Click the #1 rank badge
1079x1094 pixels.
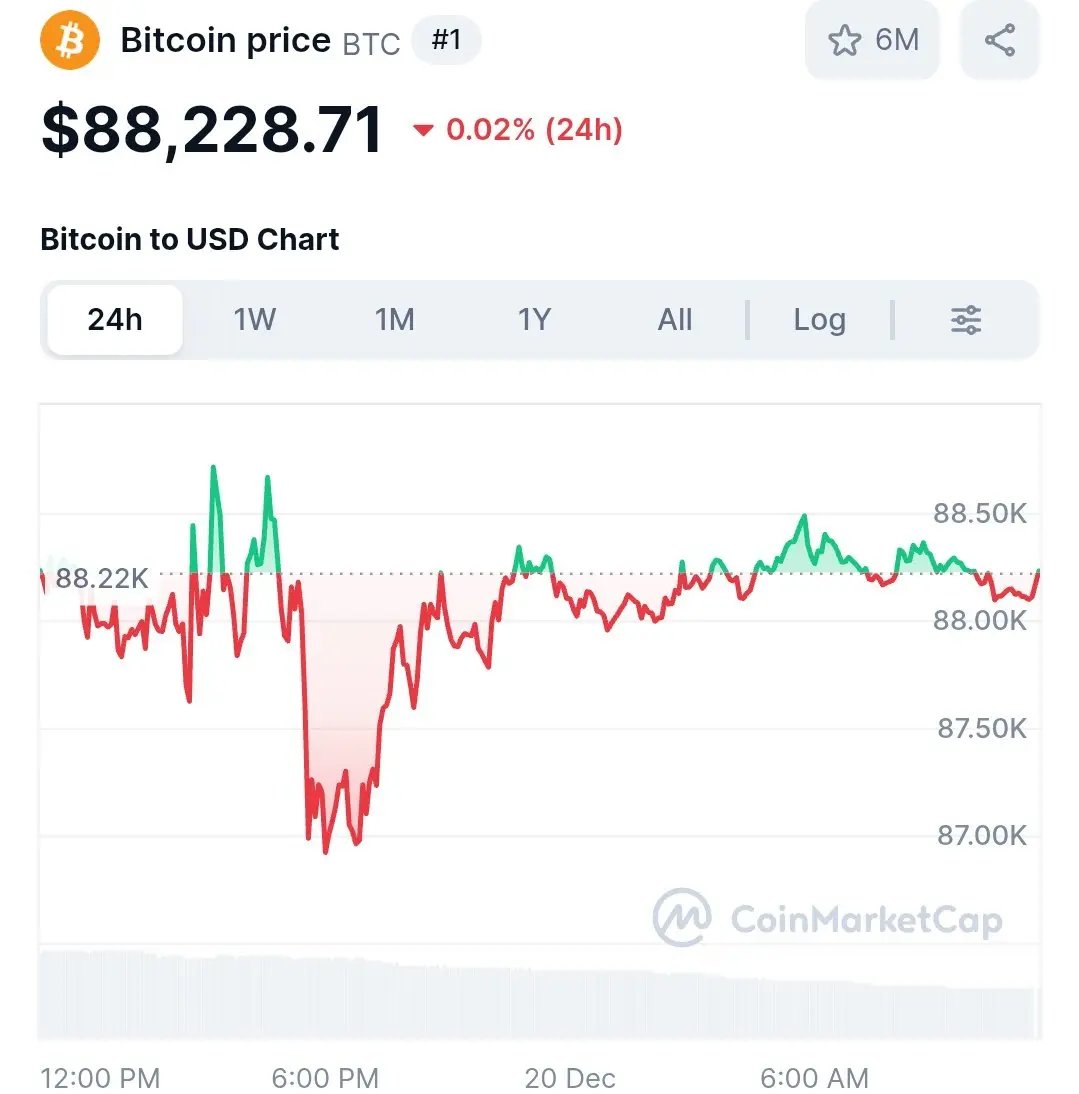[x=446, y=40]
